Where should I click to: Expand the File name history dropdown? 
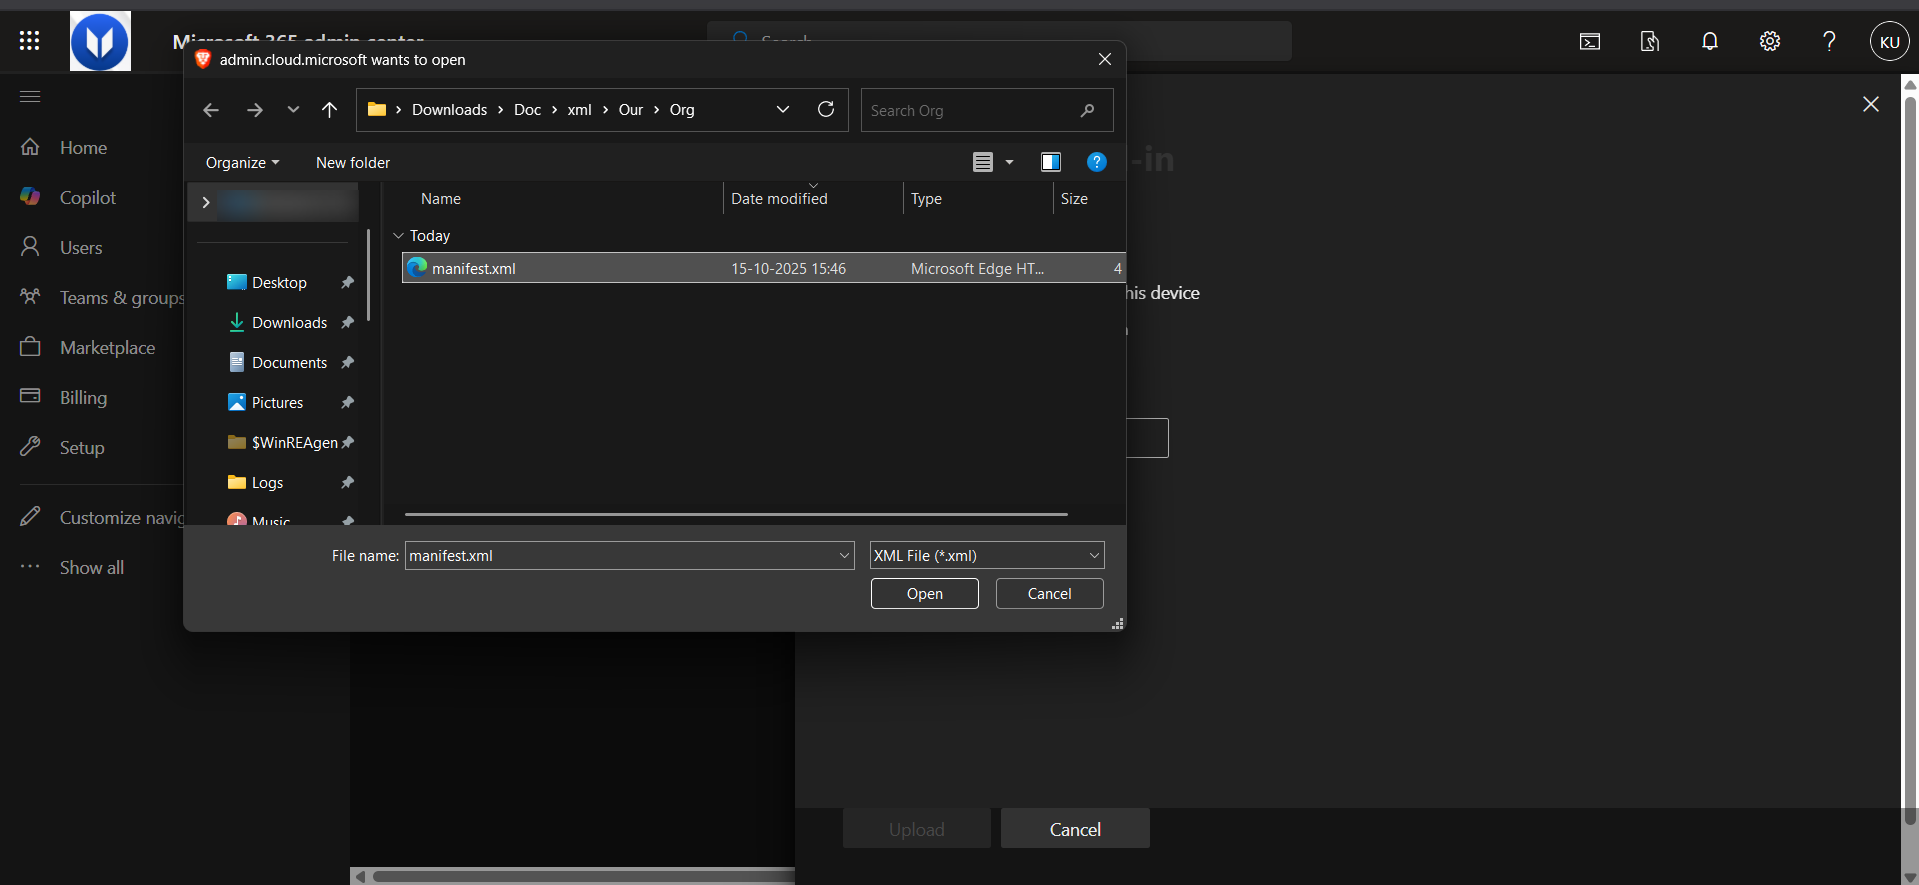tap(844, 556)
